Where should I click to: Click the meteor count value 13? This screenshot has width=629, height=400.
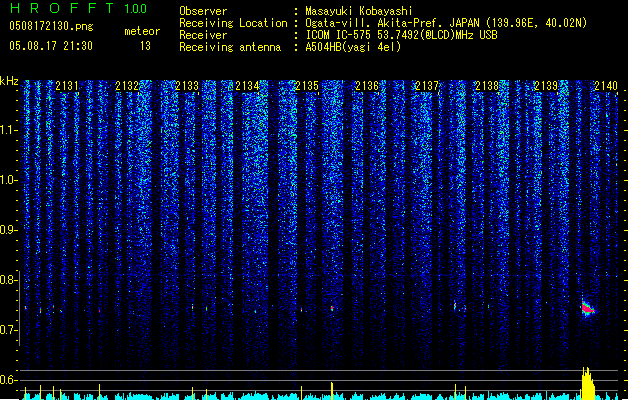145,46
